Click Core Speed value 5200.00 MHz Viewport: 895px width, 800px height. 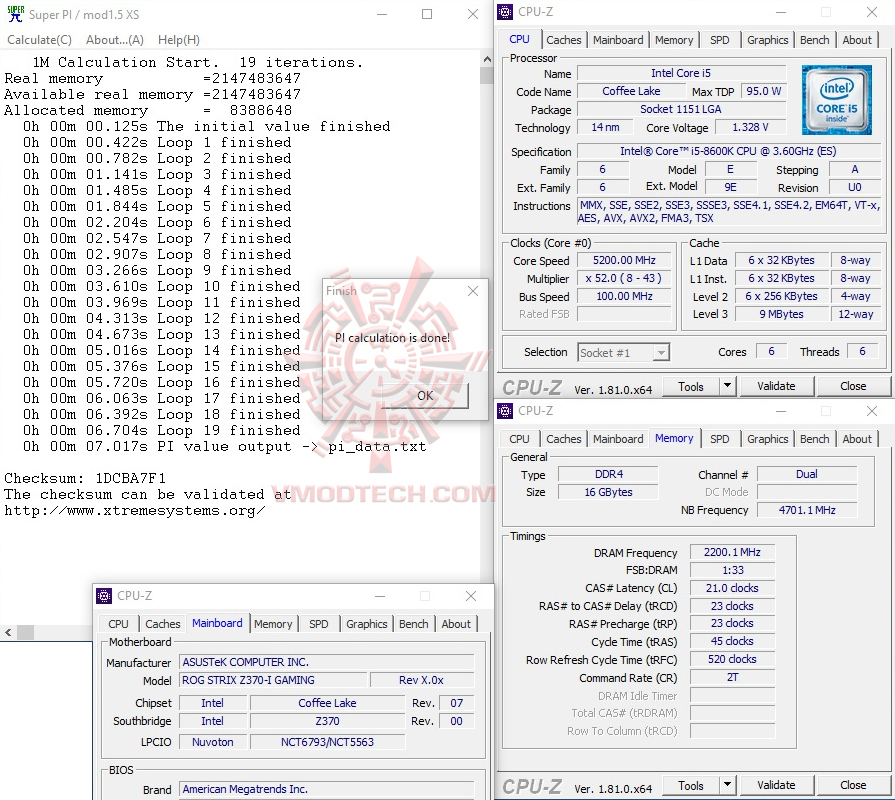[624, 260]
